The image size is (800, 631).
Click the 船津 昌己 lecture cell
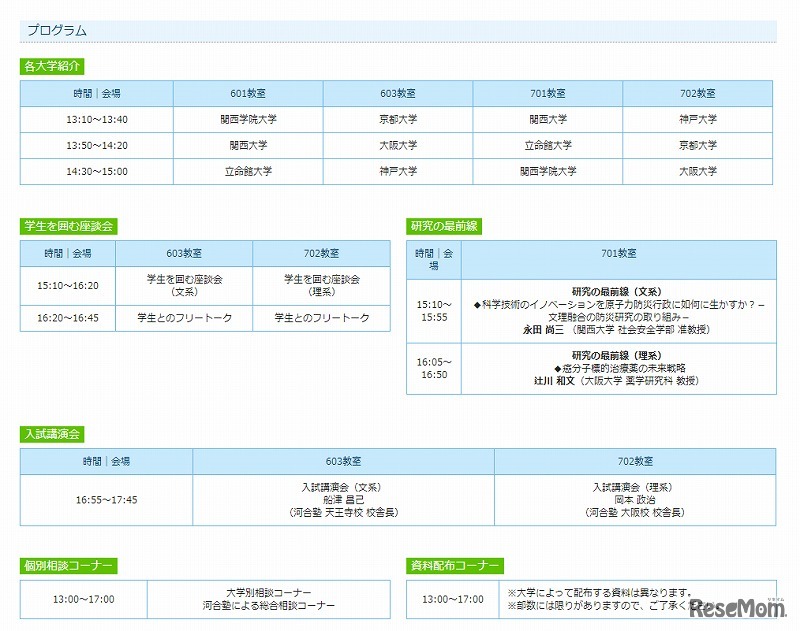click(343, 499)
